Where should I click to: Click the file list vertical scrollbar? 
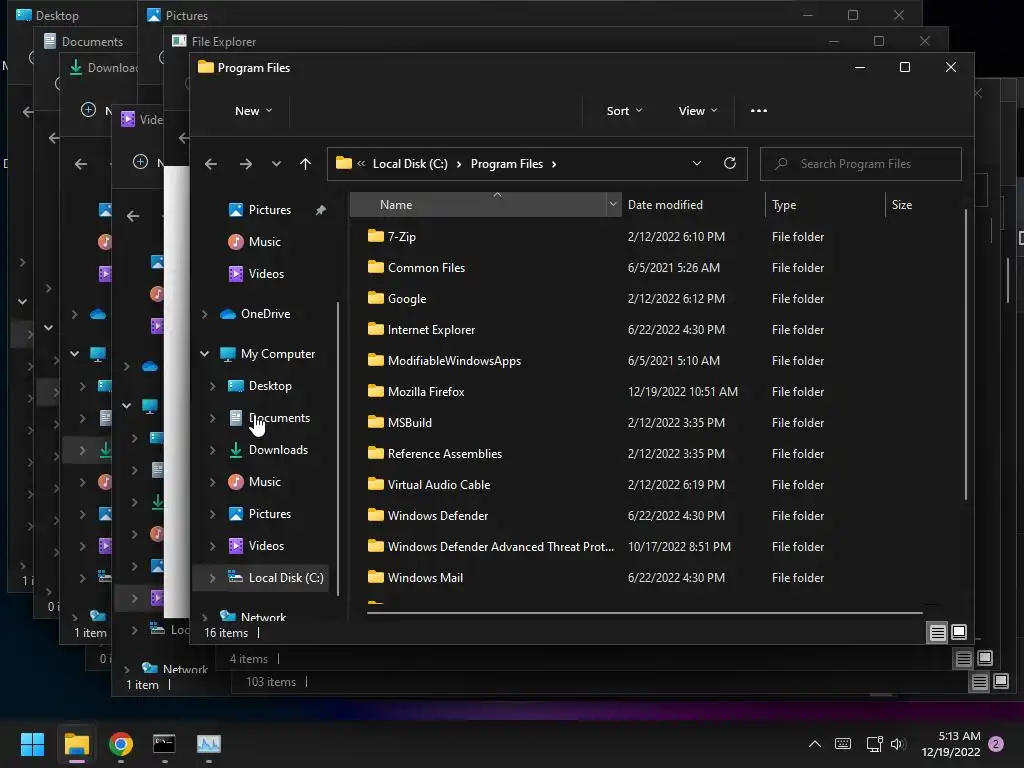click(965, 355)
